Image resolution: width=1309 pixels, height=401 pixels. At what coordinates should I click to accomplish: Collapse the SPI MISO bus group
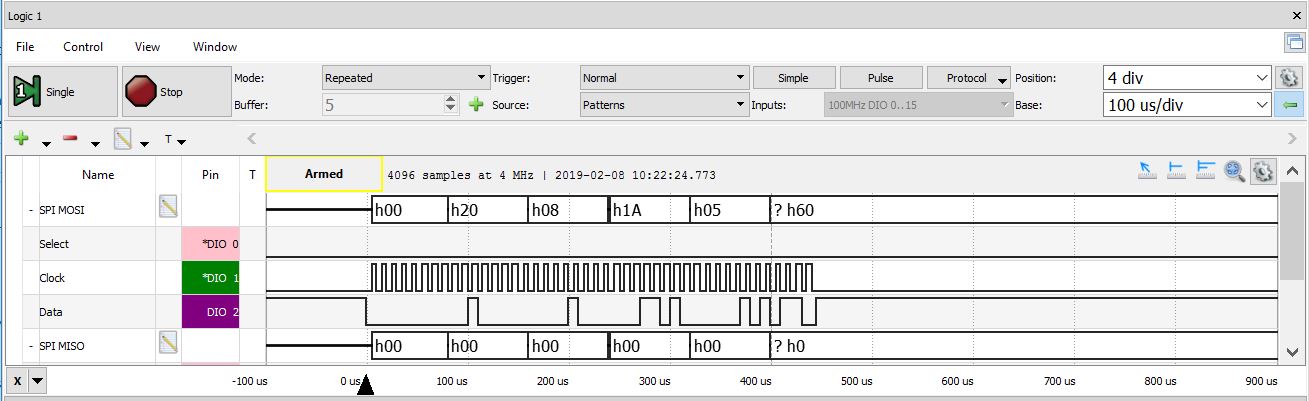point(29,346)
